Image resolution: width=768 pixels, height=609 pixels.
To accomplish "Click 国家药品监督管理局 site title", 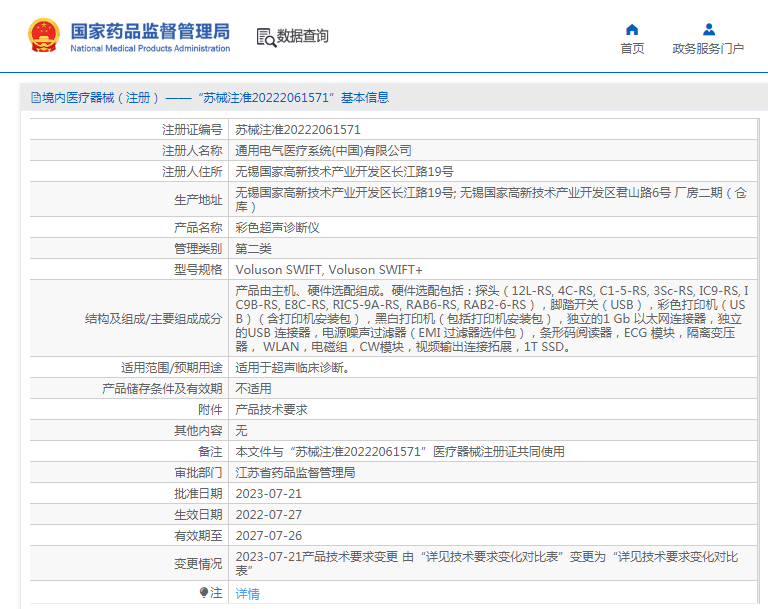I will click(x=150, y=31).
